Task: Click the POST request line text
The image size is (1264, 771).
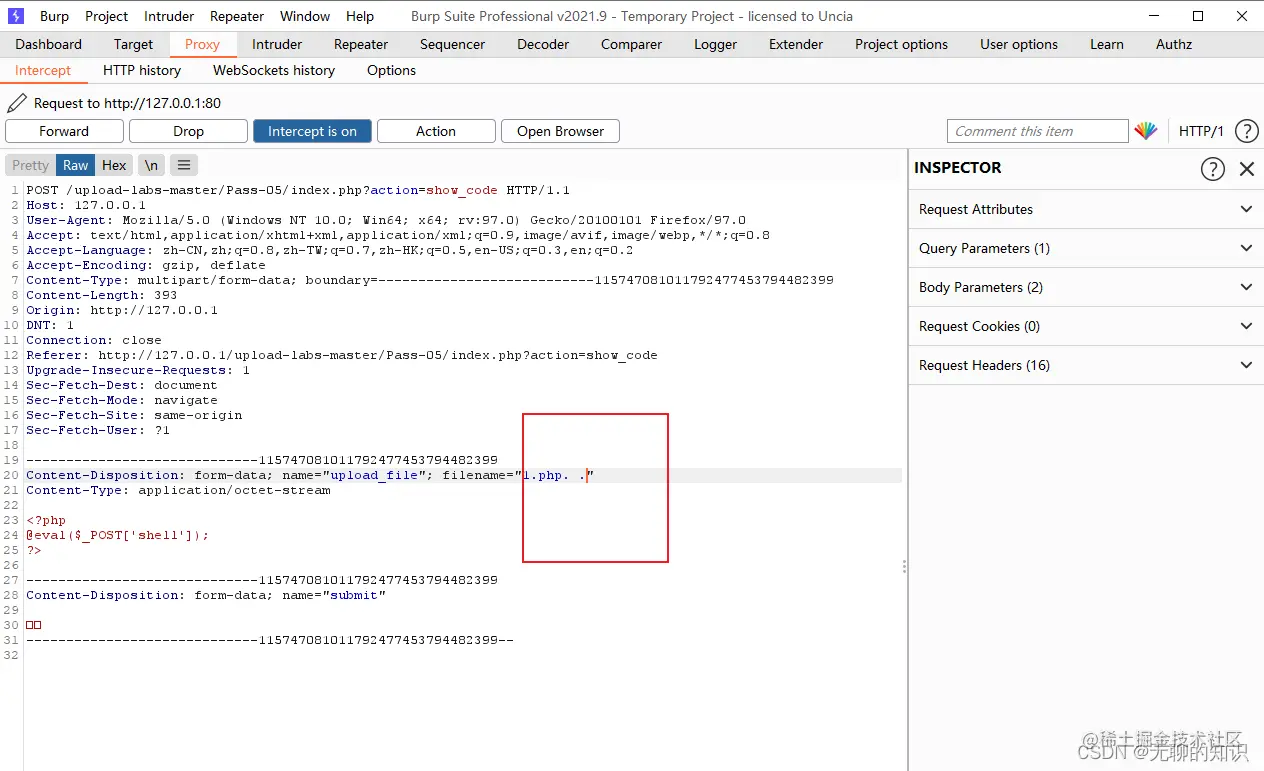Action: pyautogui.click(x=298, y=190)
